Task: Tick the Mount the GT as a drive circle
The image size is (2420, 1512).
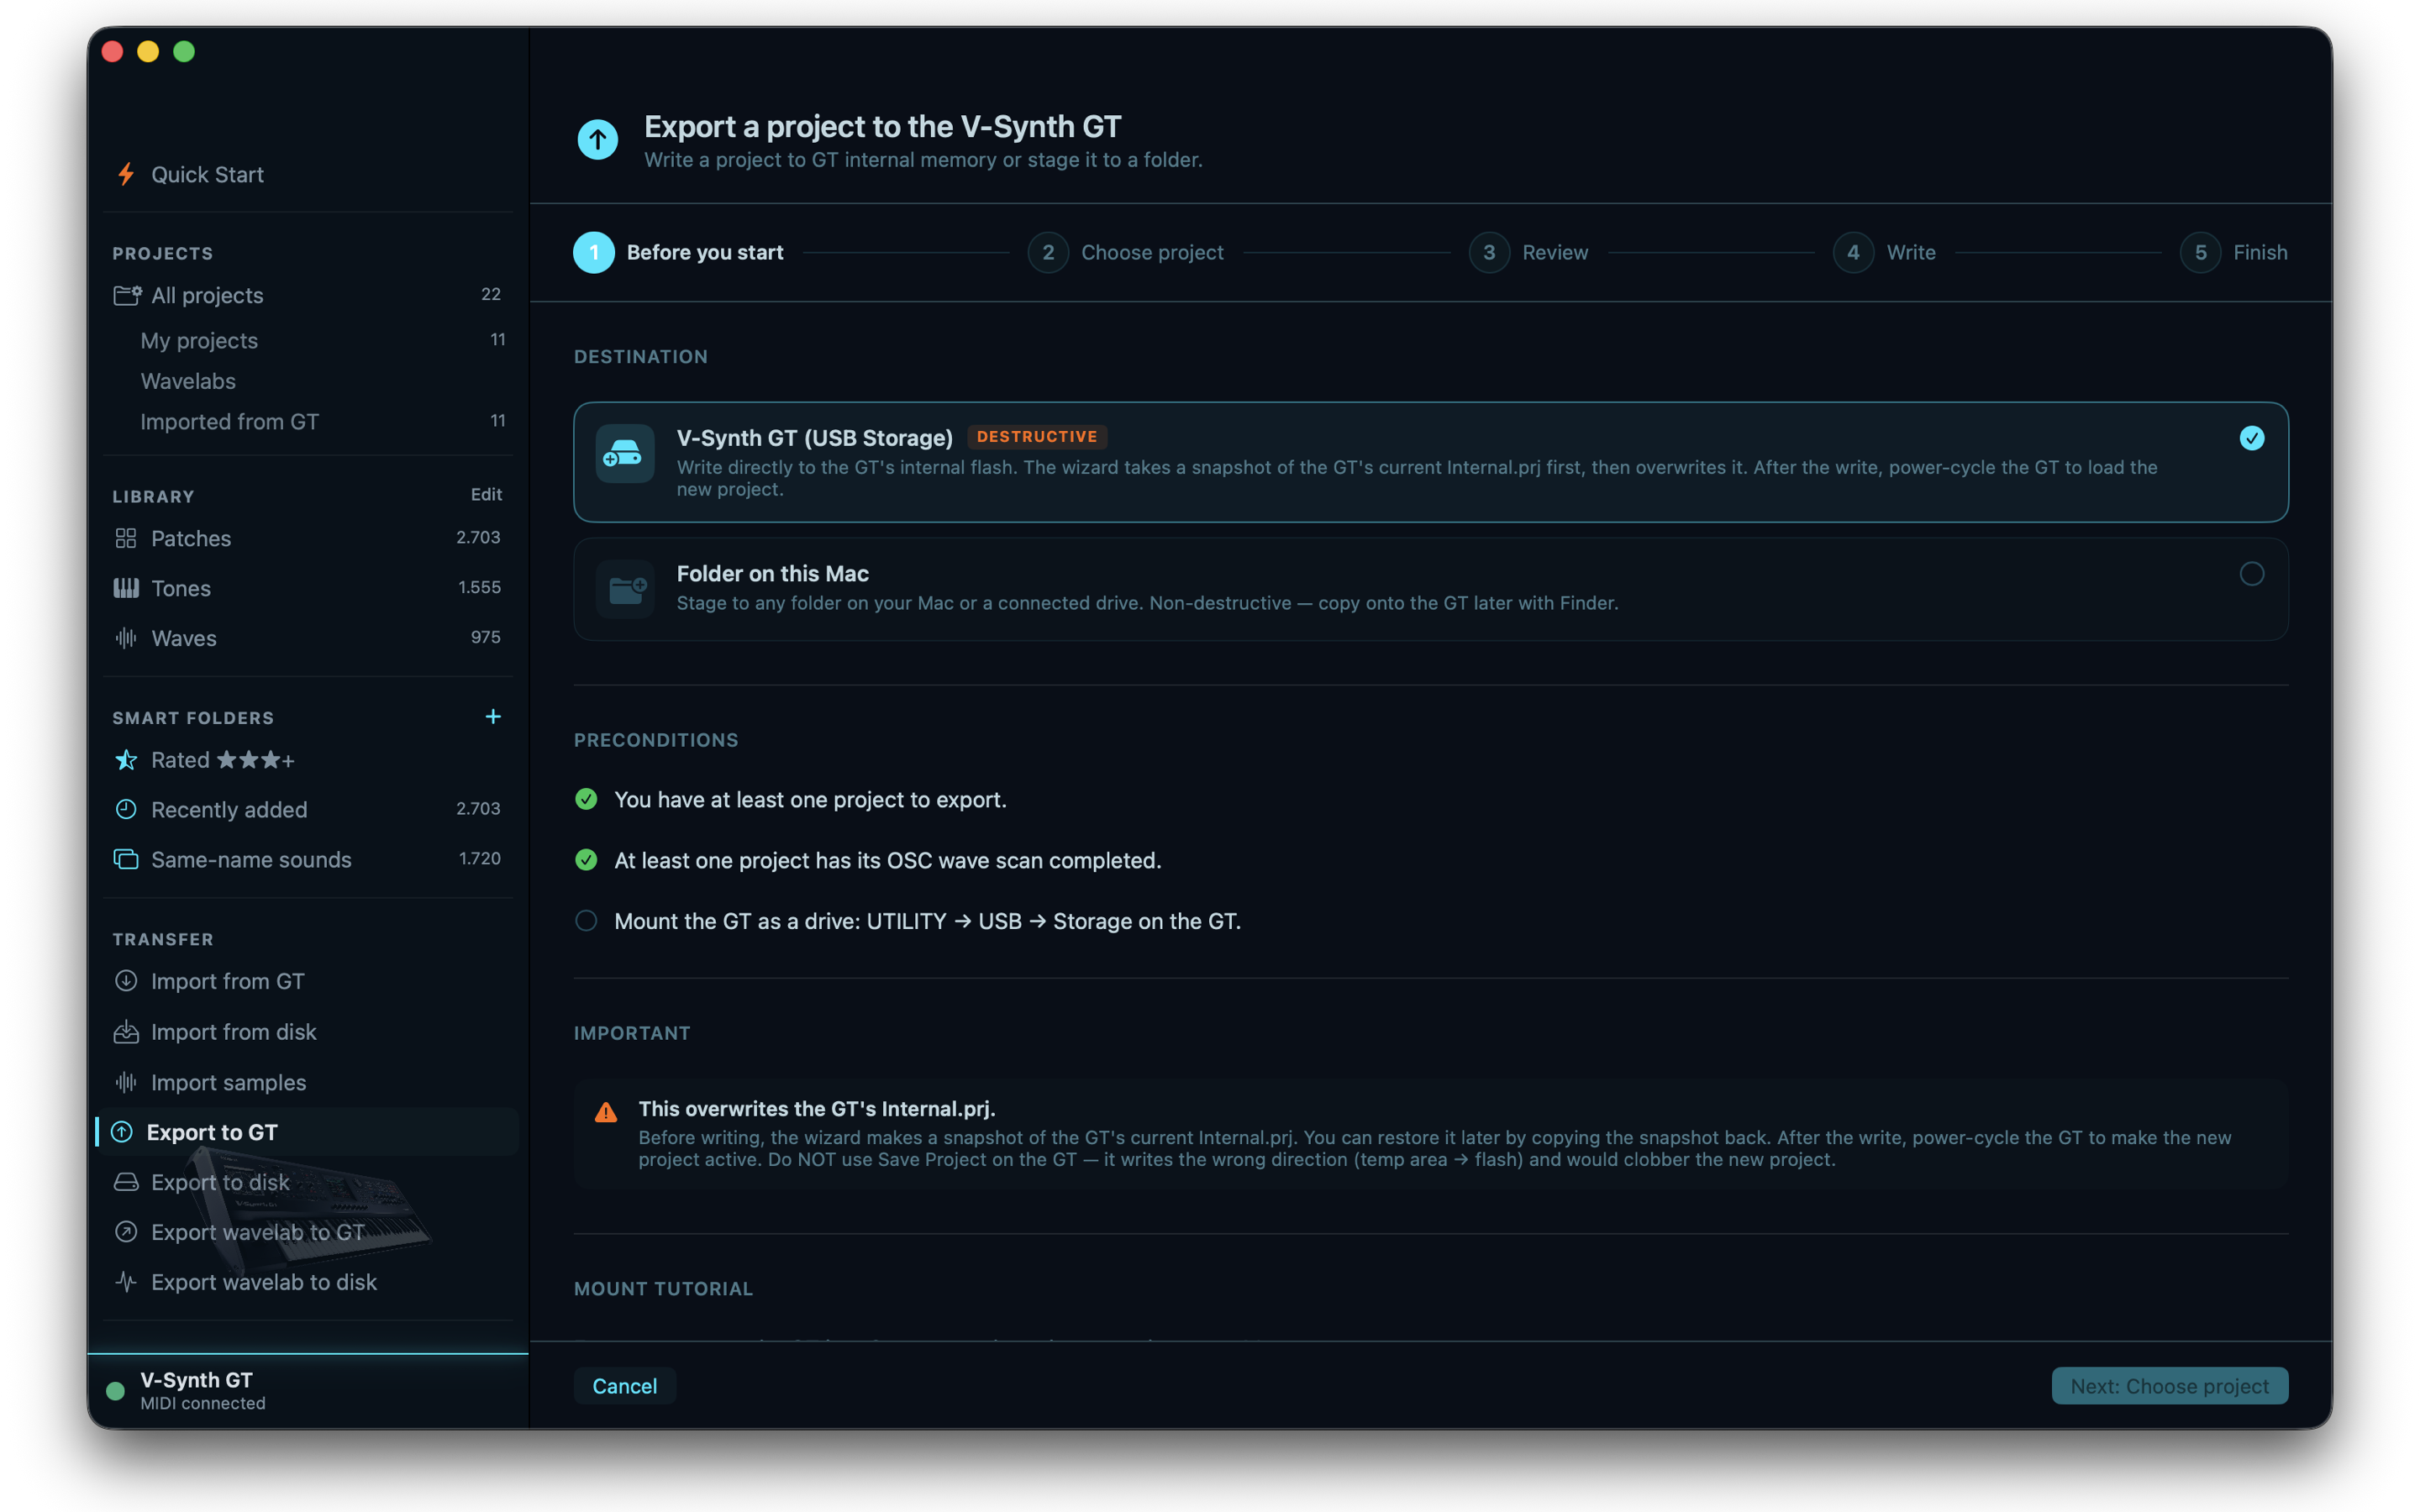Action: [x=587, y=921]
